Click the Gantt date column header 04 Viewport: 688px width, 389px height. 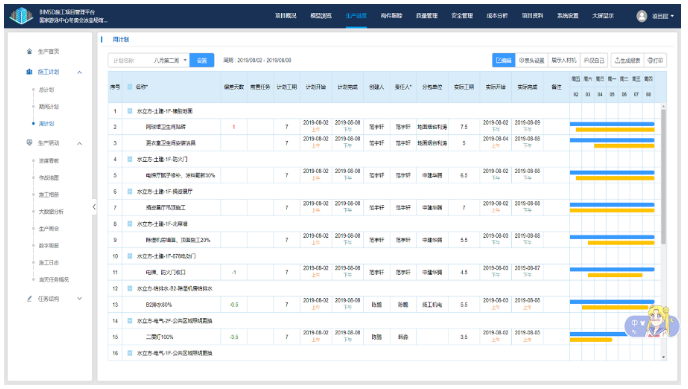coord(600,94)
